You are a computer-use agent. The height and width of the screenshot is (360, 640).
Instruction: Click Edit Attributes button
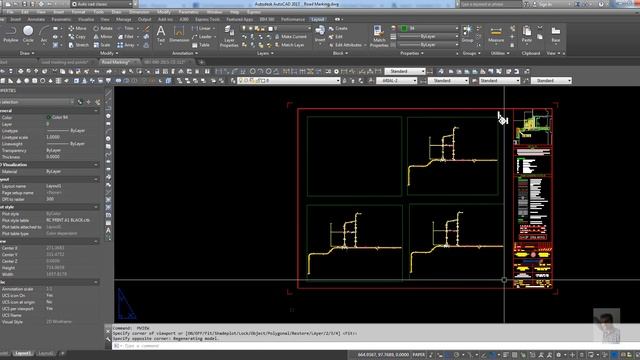345,45
